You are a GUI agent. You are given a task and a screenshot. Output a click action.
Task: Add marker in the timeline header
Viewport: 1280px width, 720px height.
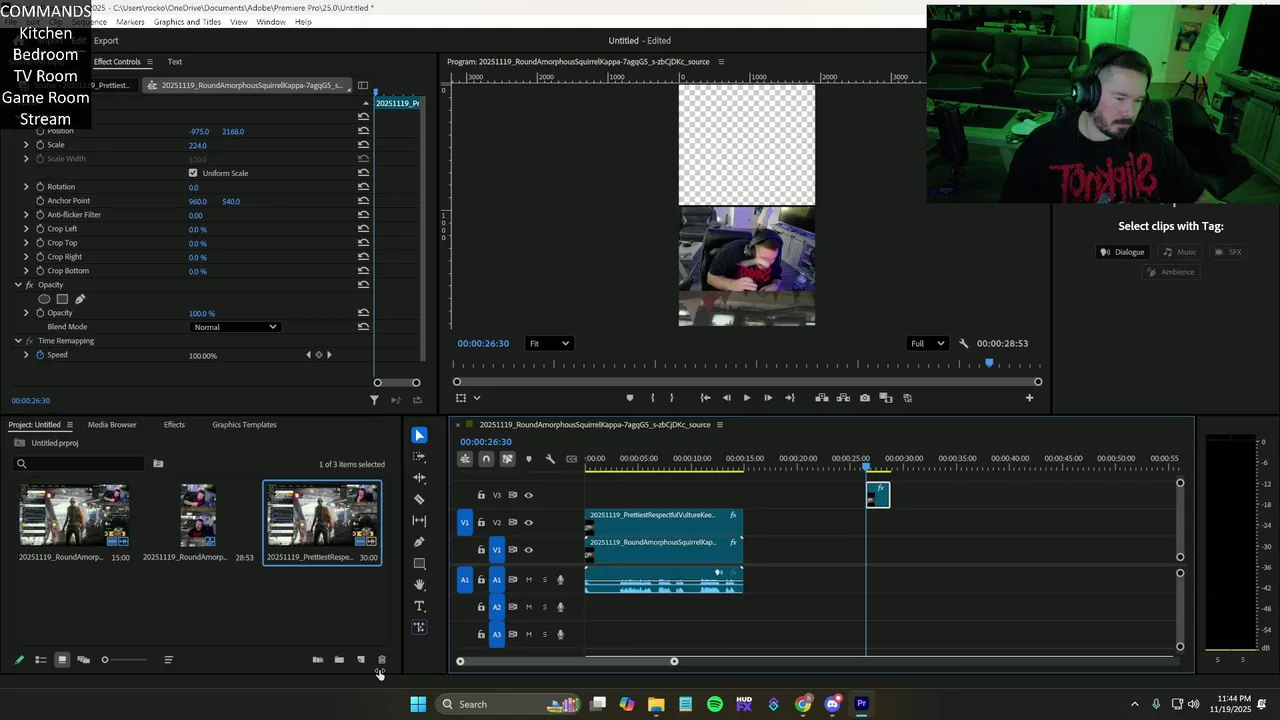(529, 459)
